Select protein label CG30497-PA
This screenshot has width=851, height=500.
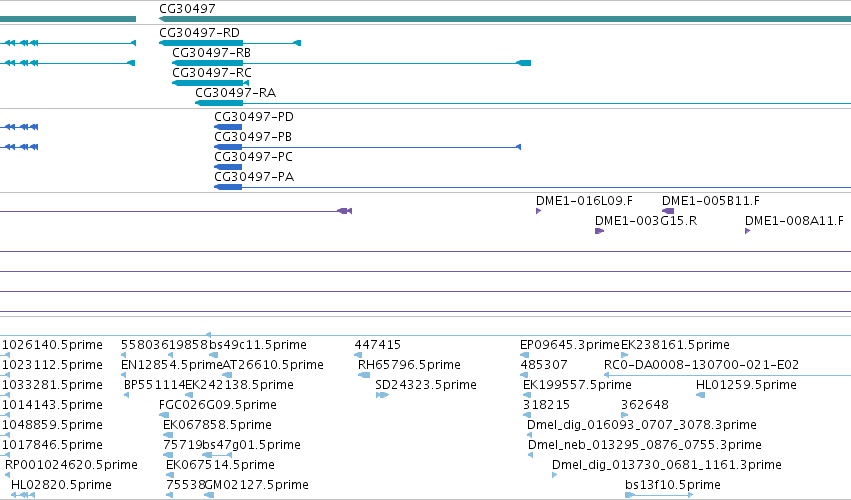(254, 177)
